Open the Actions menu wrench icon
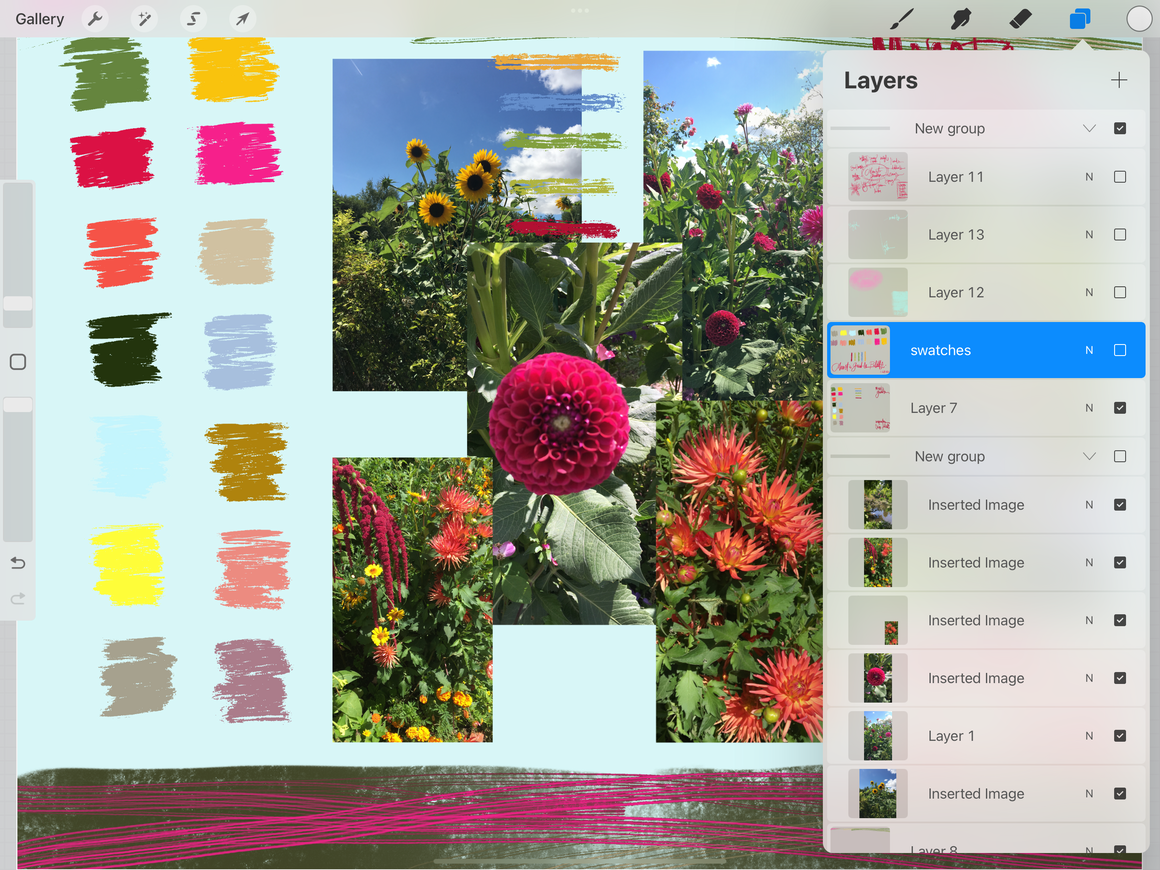Image resolution: width=1160 pixels, height=870 pixels. (x=94, y=18)
